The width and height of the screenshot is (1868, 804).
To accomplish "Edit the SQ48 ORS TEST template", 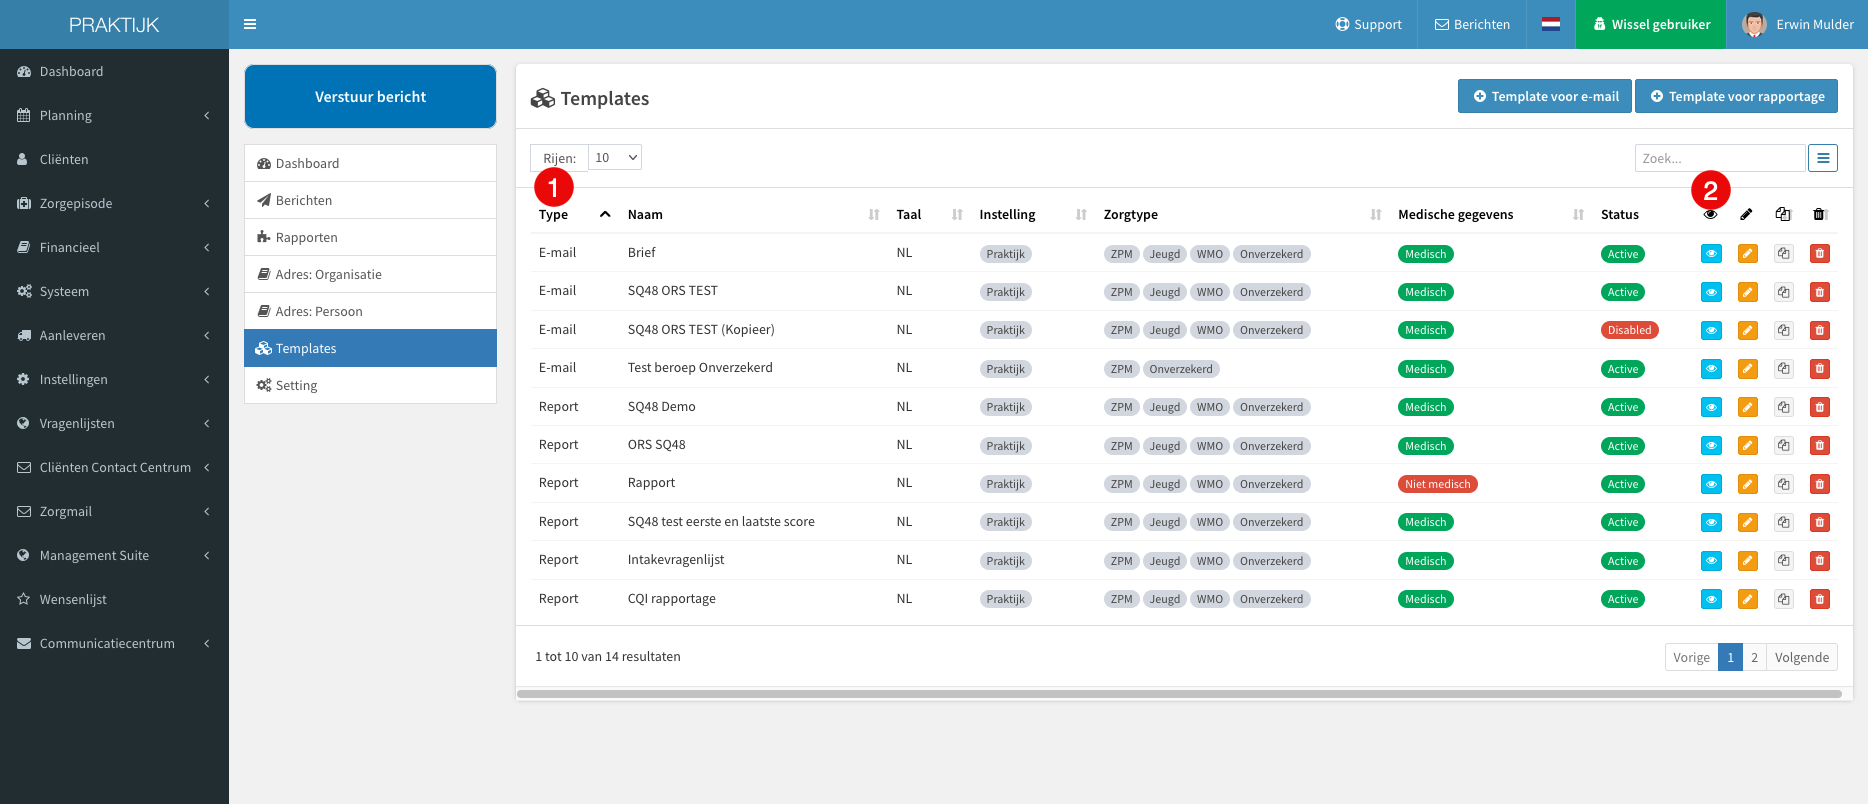I will [x=1748, y=292].
